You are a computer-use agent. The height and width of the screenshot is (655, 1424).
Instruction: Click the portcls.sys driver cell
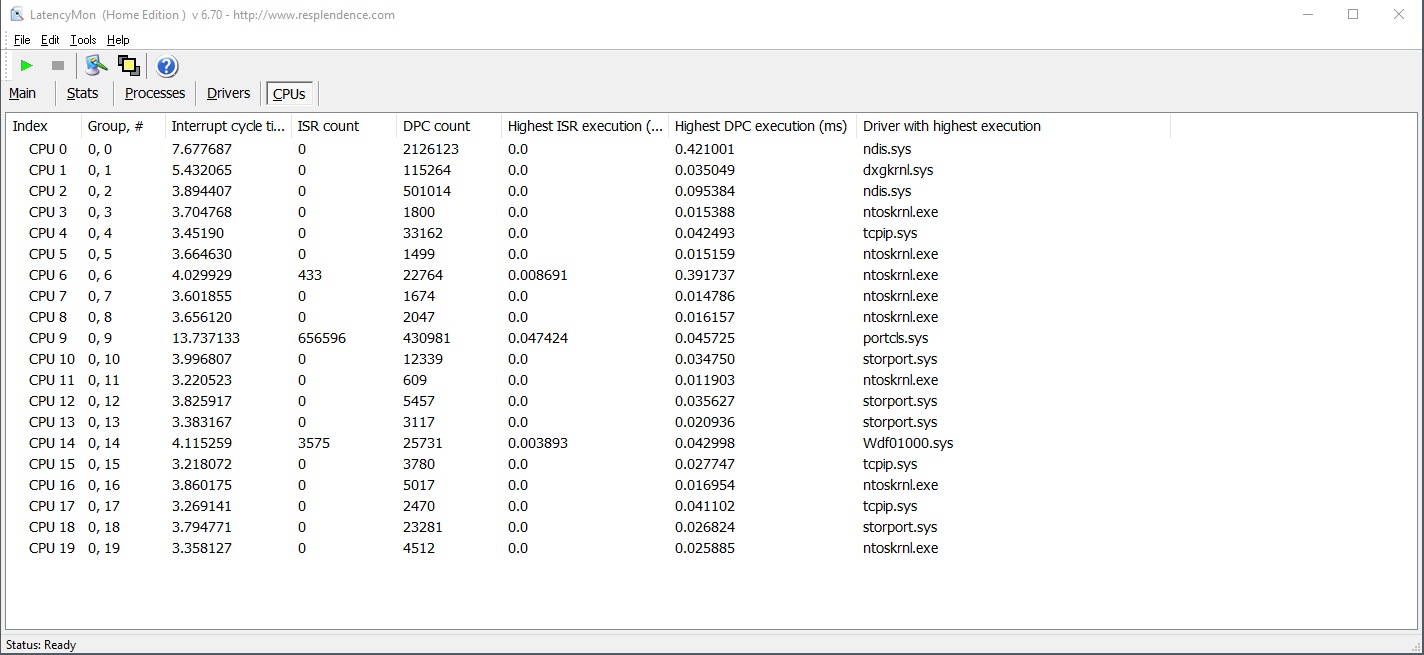point(895,338)
